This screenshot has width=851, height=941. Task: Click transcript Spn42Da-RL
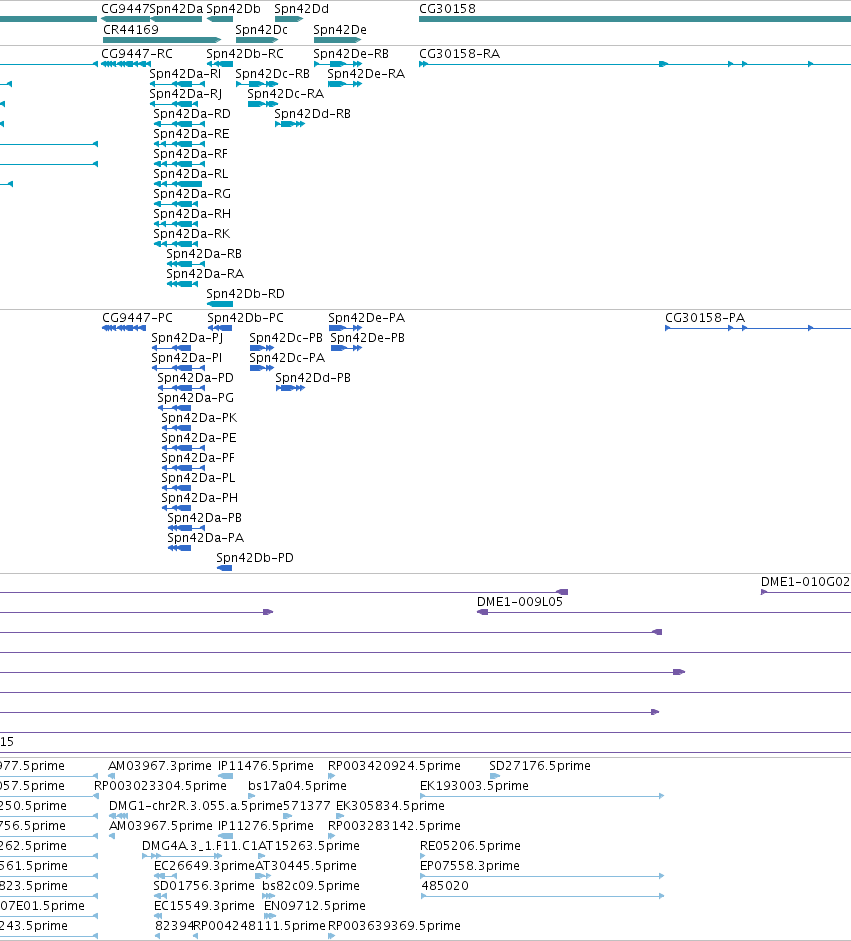[x=191, y=173]
